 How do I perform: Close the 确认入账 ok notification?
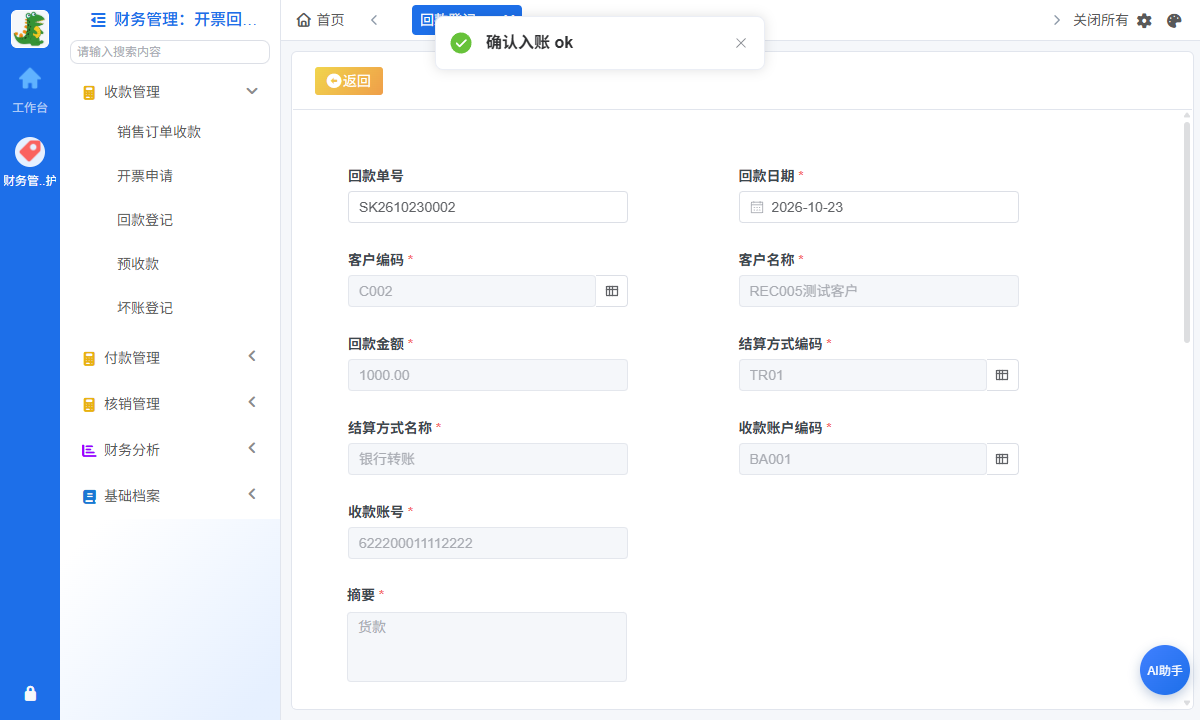pyautogui.click(x=741, y=43)
